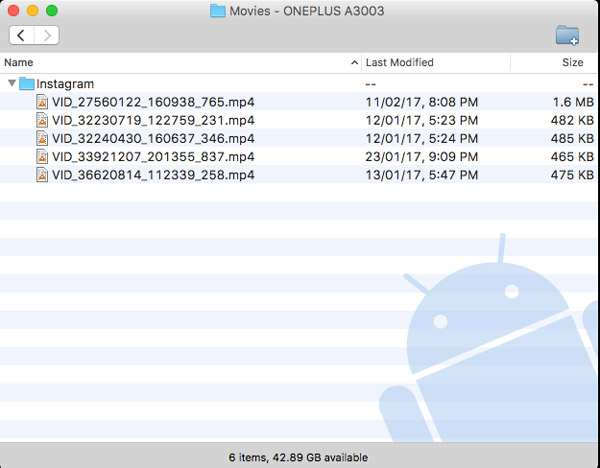The height and width of the screenshot is (468, 600).
Task: Click the window title Movies - ONEPLUS A3003
Action: click(x=307, y=11)
